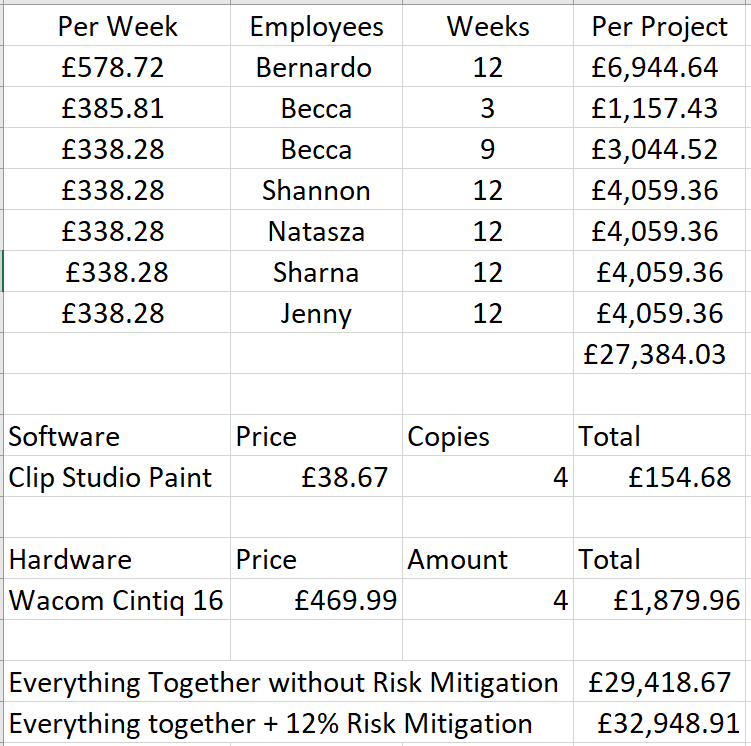The image size is (751, 746).
Task: Click the £29,418.67 total without risk mitigation
Action: point(659,683)
